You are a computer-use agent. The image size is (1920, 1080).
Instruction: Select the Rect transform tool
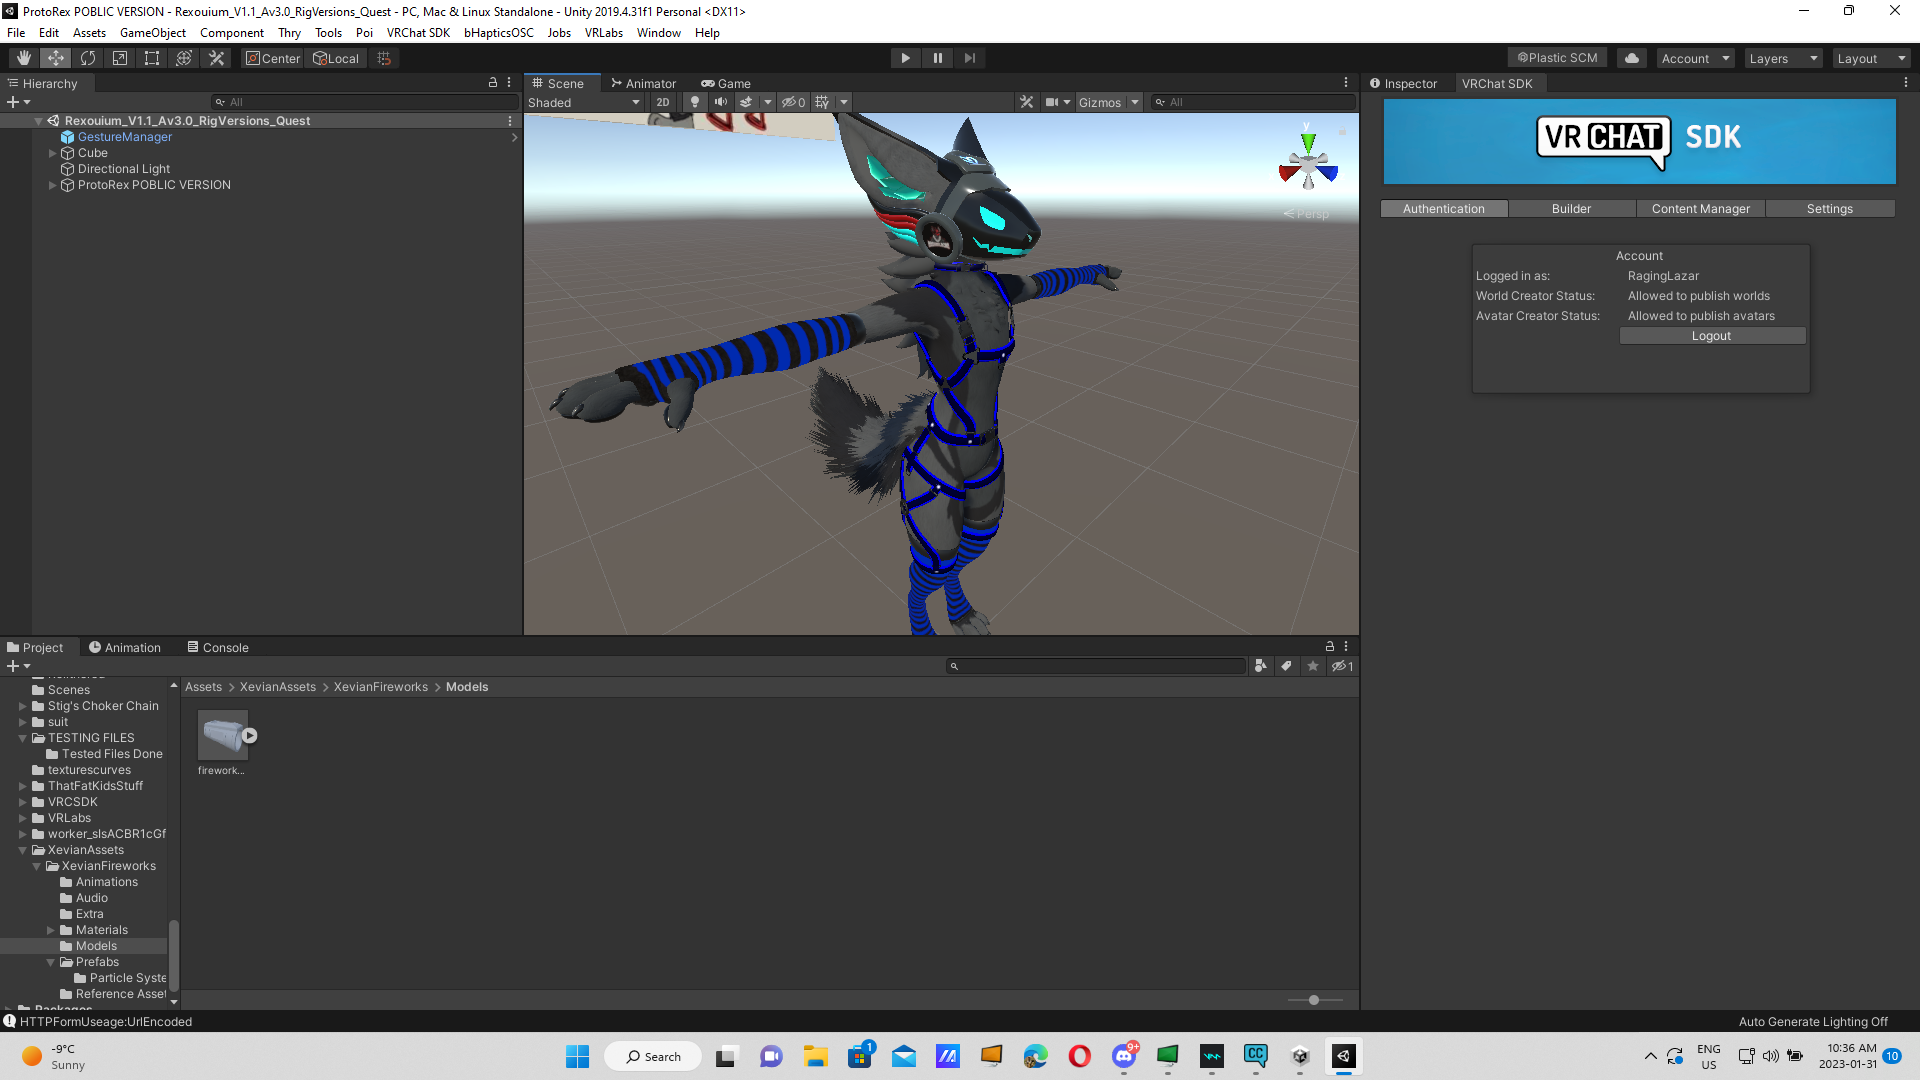coord(152,58)
